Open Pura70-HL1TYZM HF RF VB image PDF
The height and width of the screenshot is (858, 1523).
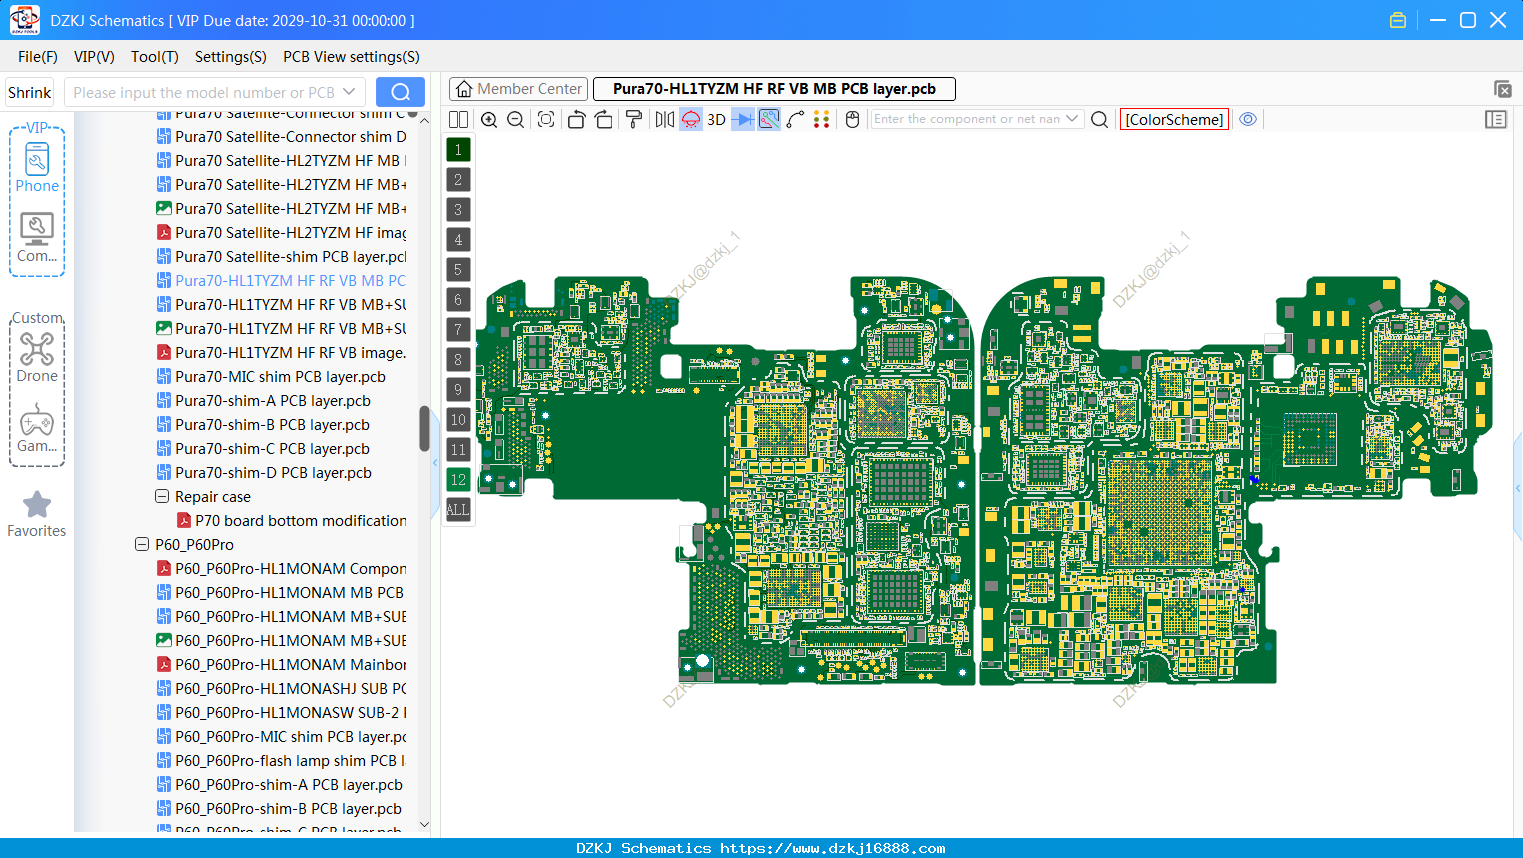coord(281,353)
